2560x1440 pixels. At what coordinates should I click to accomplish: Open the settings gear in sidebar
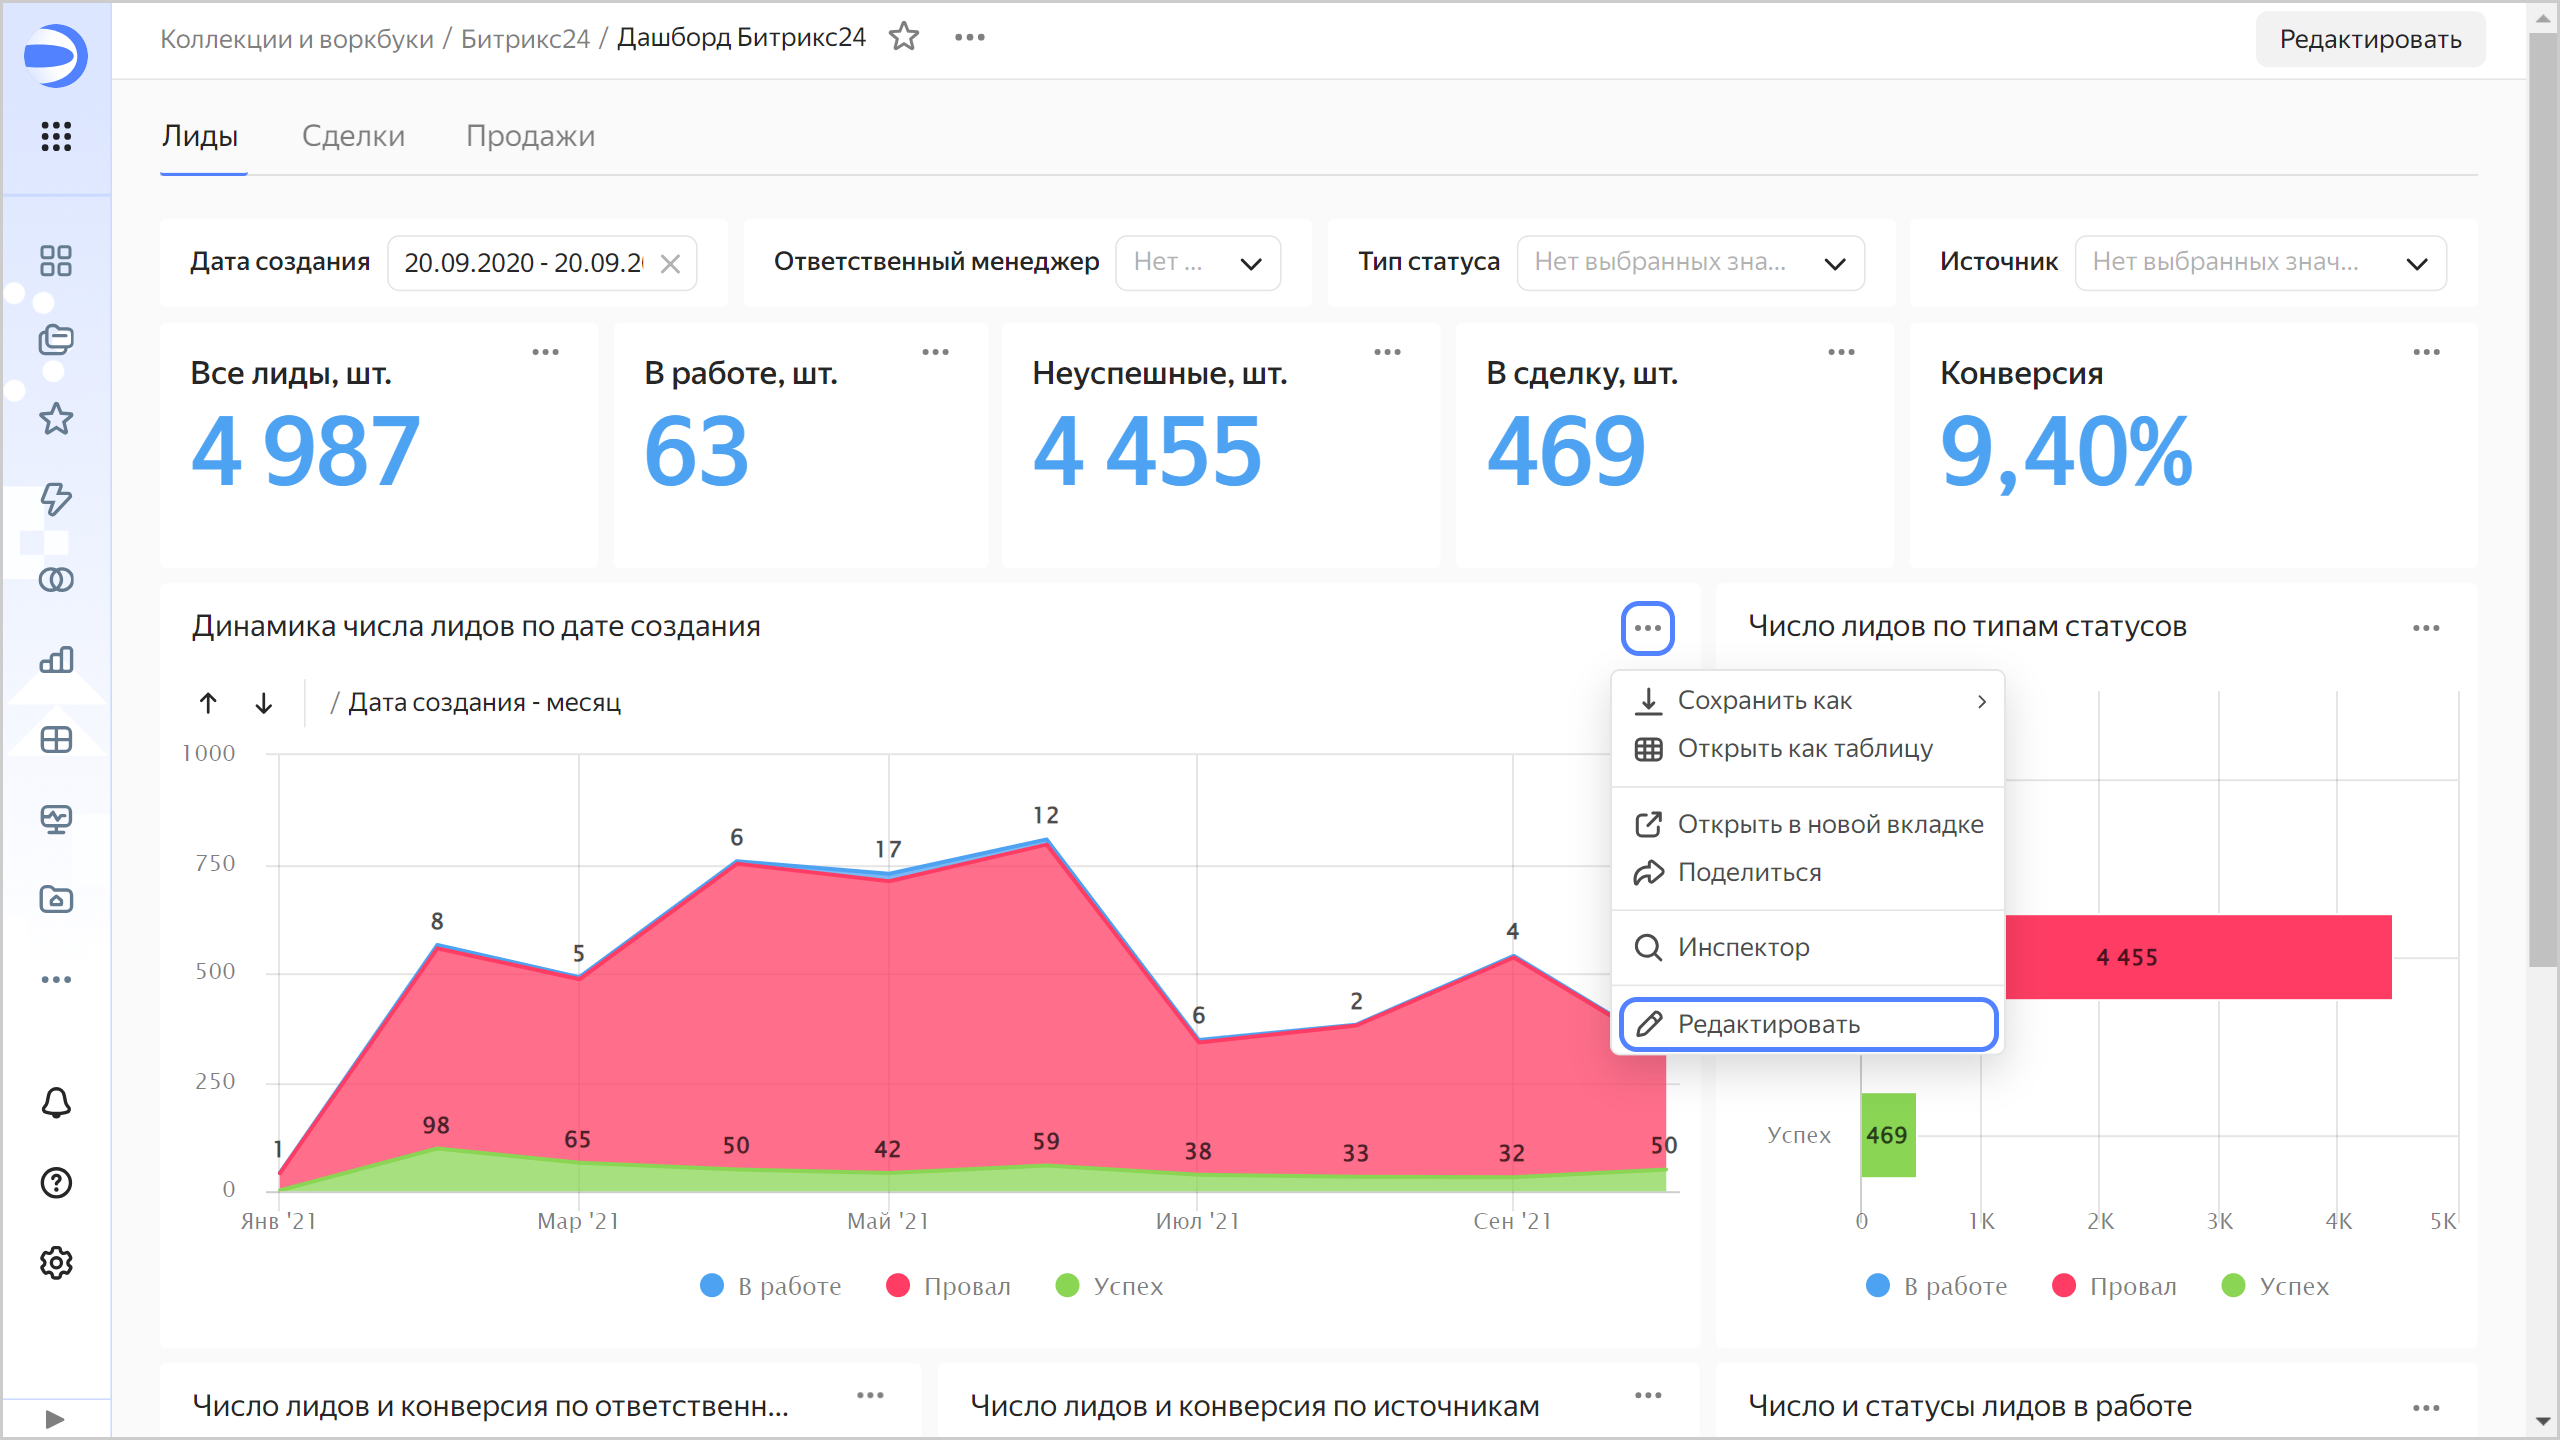point(56,1263)
